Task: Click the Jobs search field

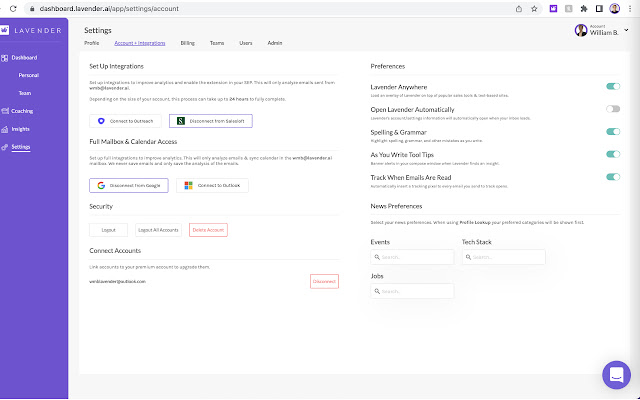Action: [412, 291]
